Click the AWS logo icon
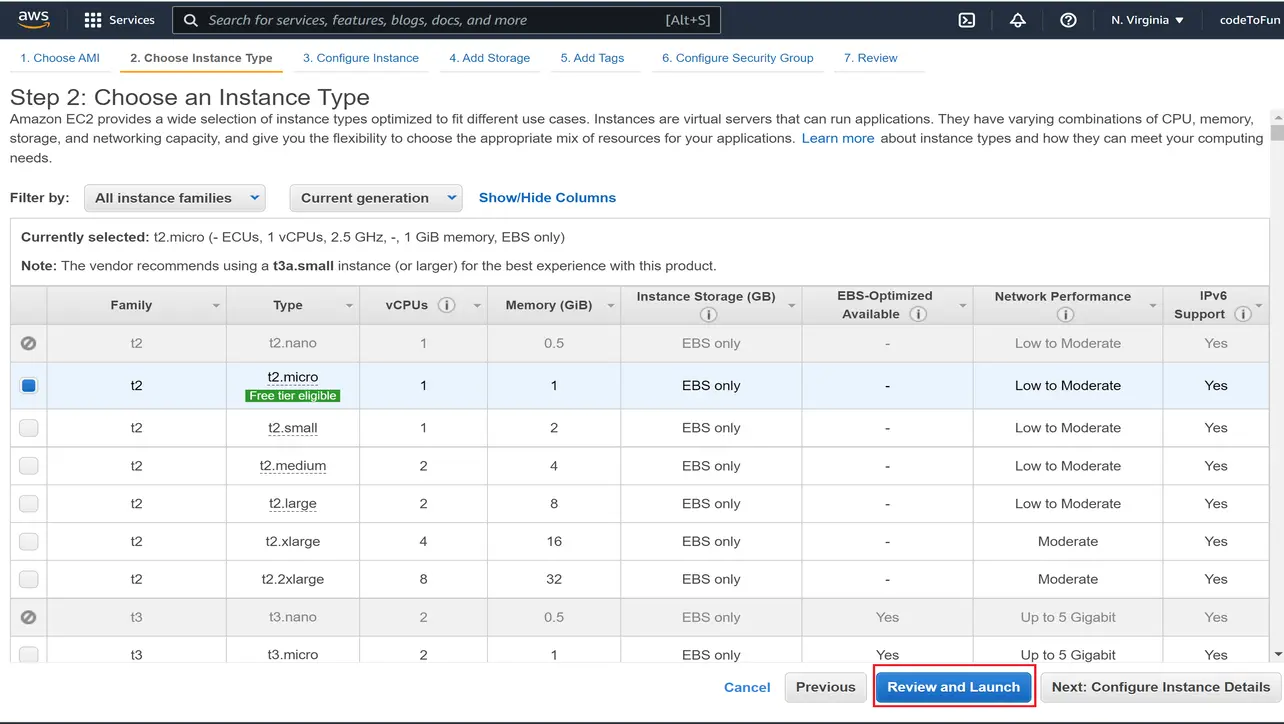1284x724 pixels. [x=34, y=20]
